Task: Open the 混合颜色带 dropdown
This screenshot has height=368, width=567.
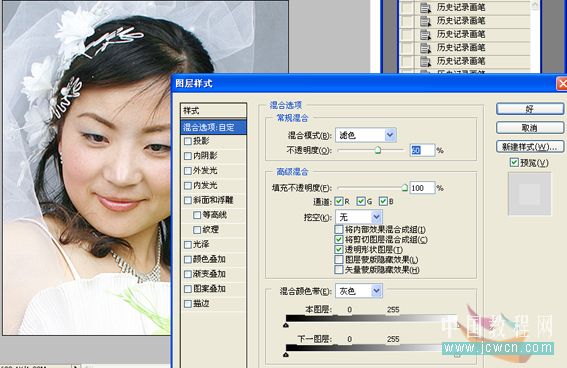Action: (359, 291)
